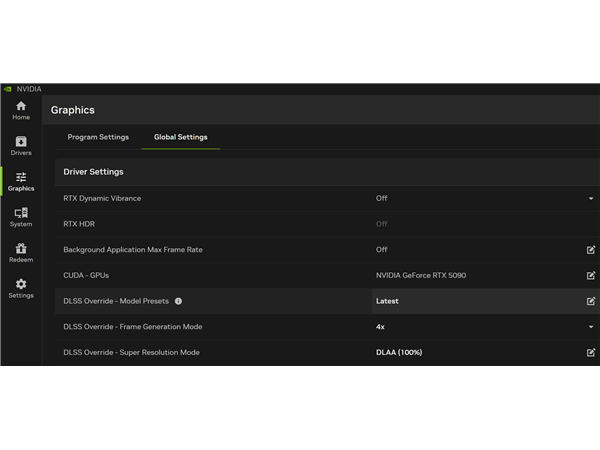This screenshot has height=450, width=600.
Task: Go to the Drivers section
Action: 21,146
